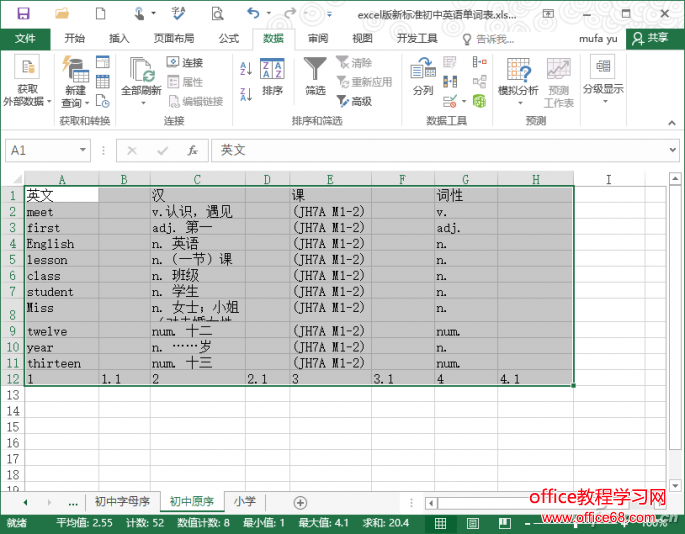Click Show Queries icon beside 新建查询

[103, 62]
